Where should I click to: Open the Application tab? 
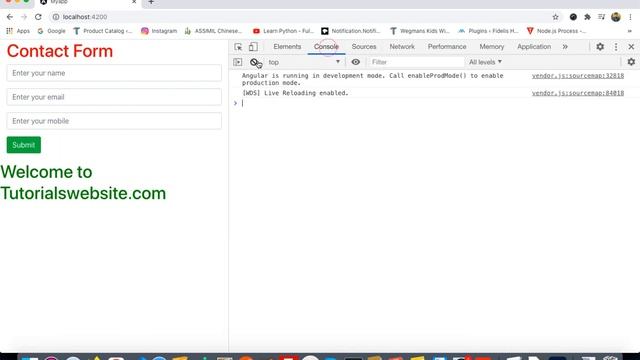[534, 47]
